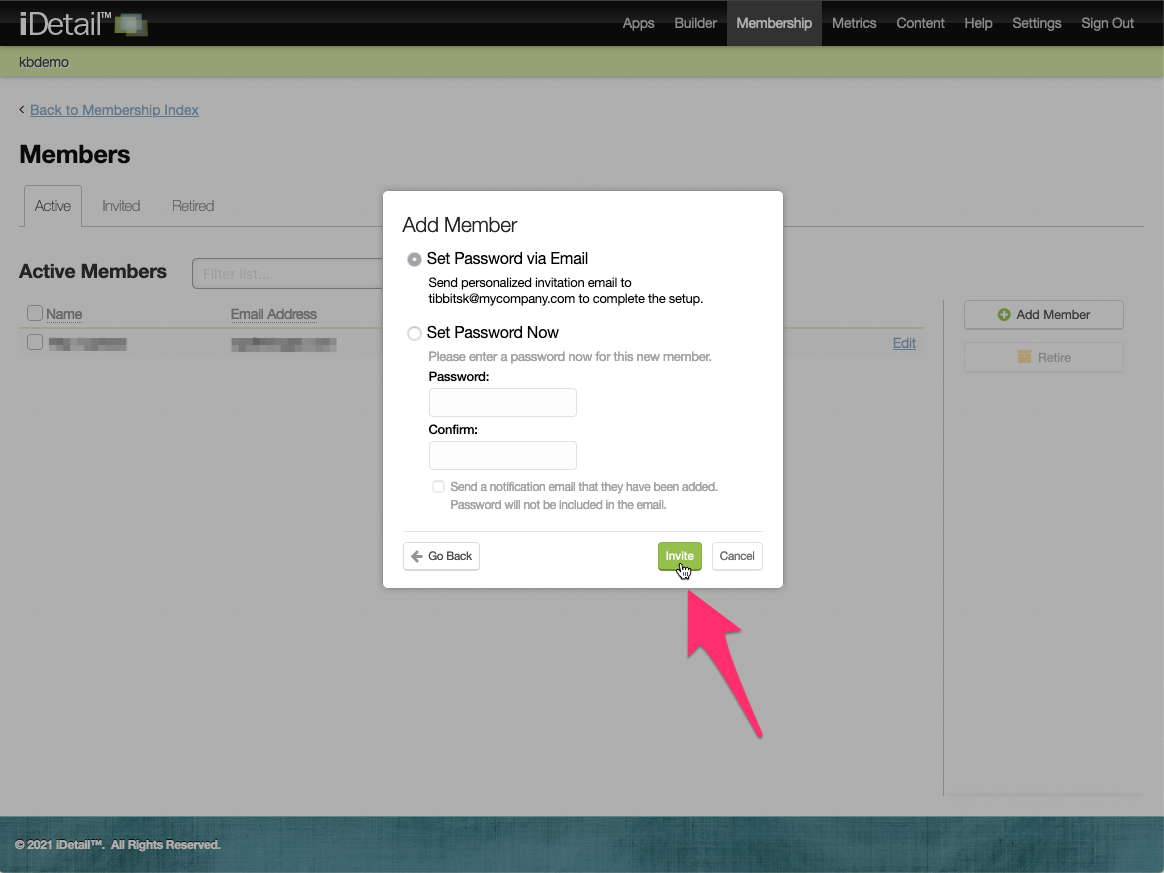
Task: Check the first member row checkbox
Action: point(35,342)
